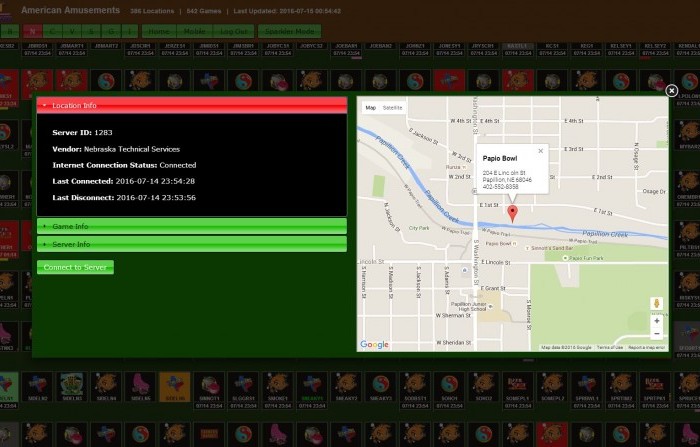
Task: Click the Connect to Server button
Action: 75,267
